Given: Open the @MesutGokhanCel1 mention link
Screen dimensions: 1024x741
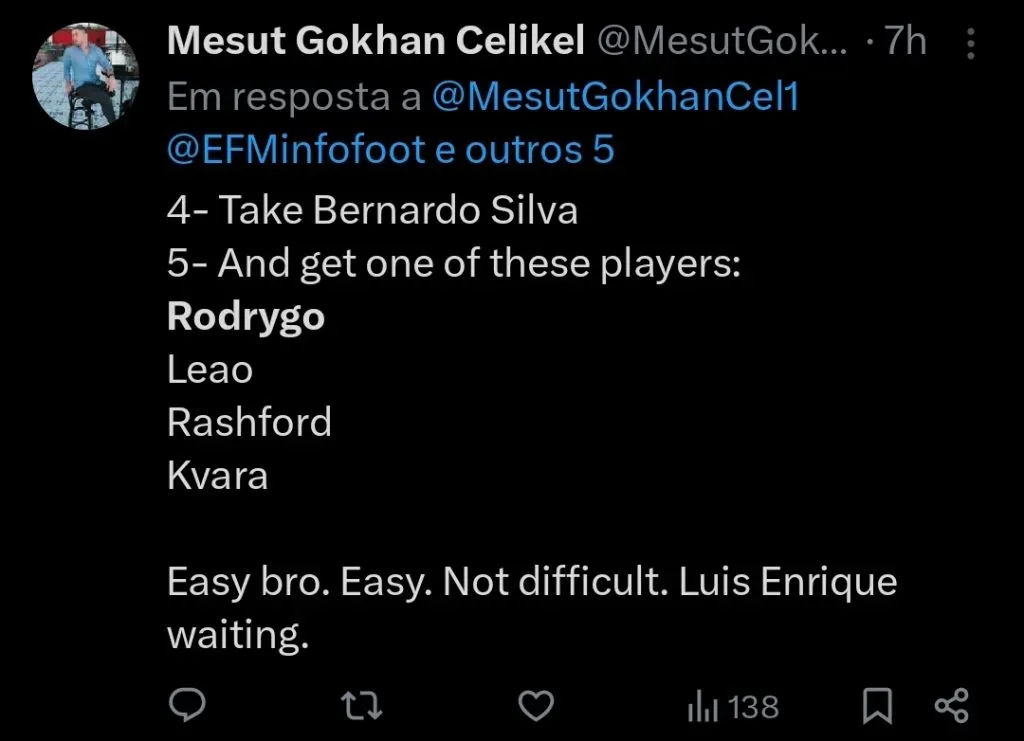Looking at the screenshot, I should pyautogui.click(x=616, y=97).
